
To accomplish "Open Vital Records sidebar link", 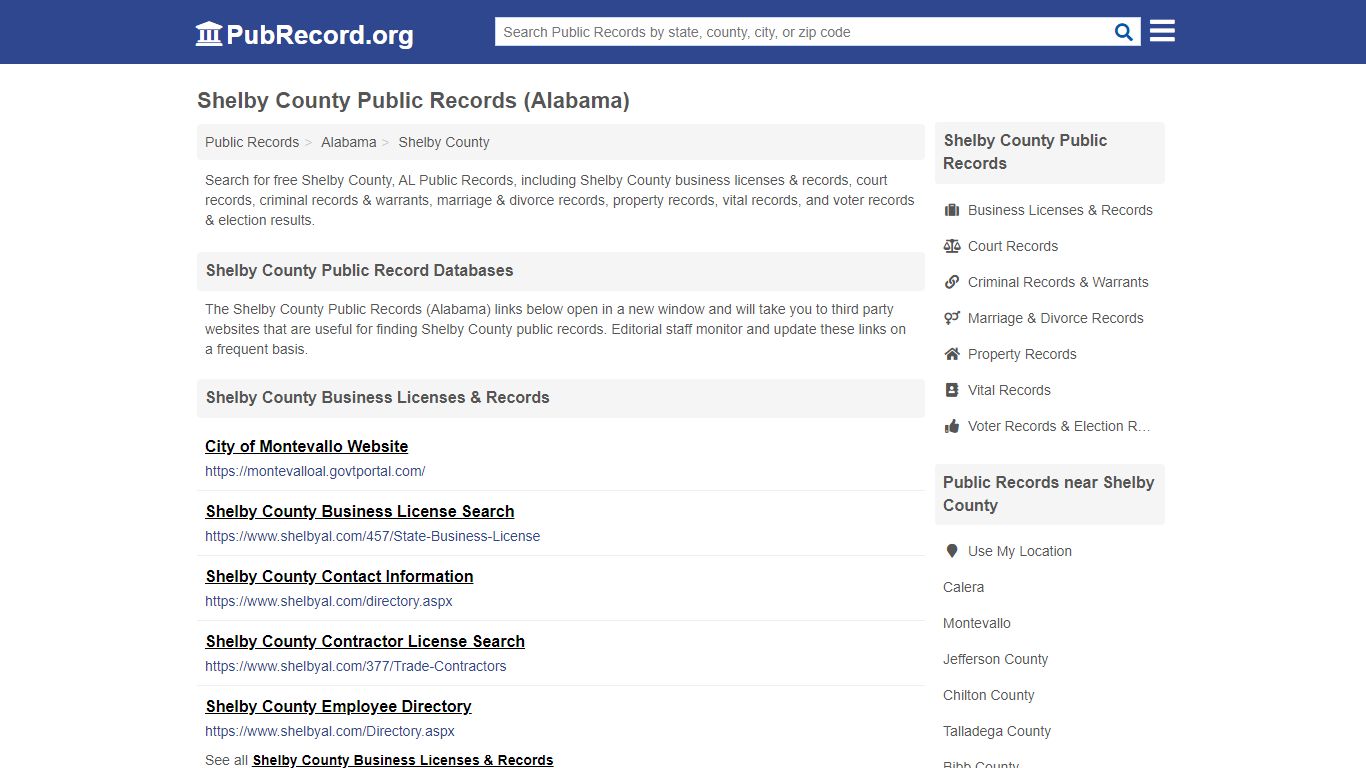I will click(x=1009, y=390).
